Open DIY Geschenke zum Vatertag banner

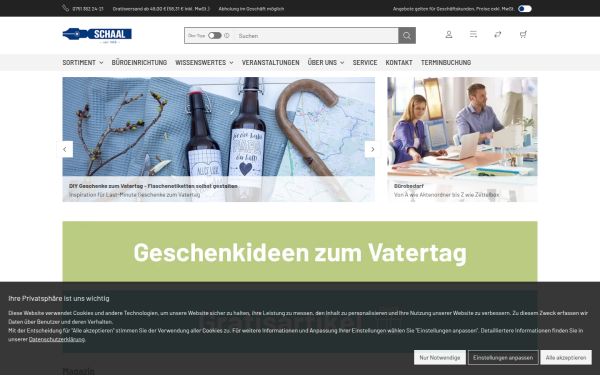pyautogui.click(x=218, y=139)
